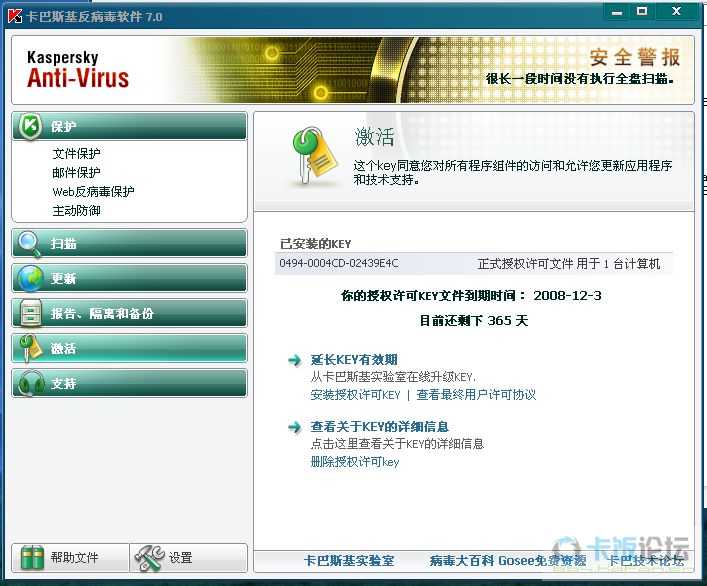Open 帮助文件 button
Viewport: 707px width, 586px height.
tap(70, 558)
